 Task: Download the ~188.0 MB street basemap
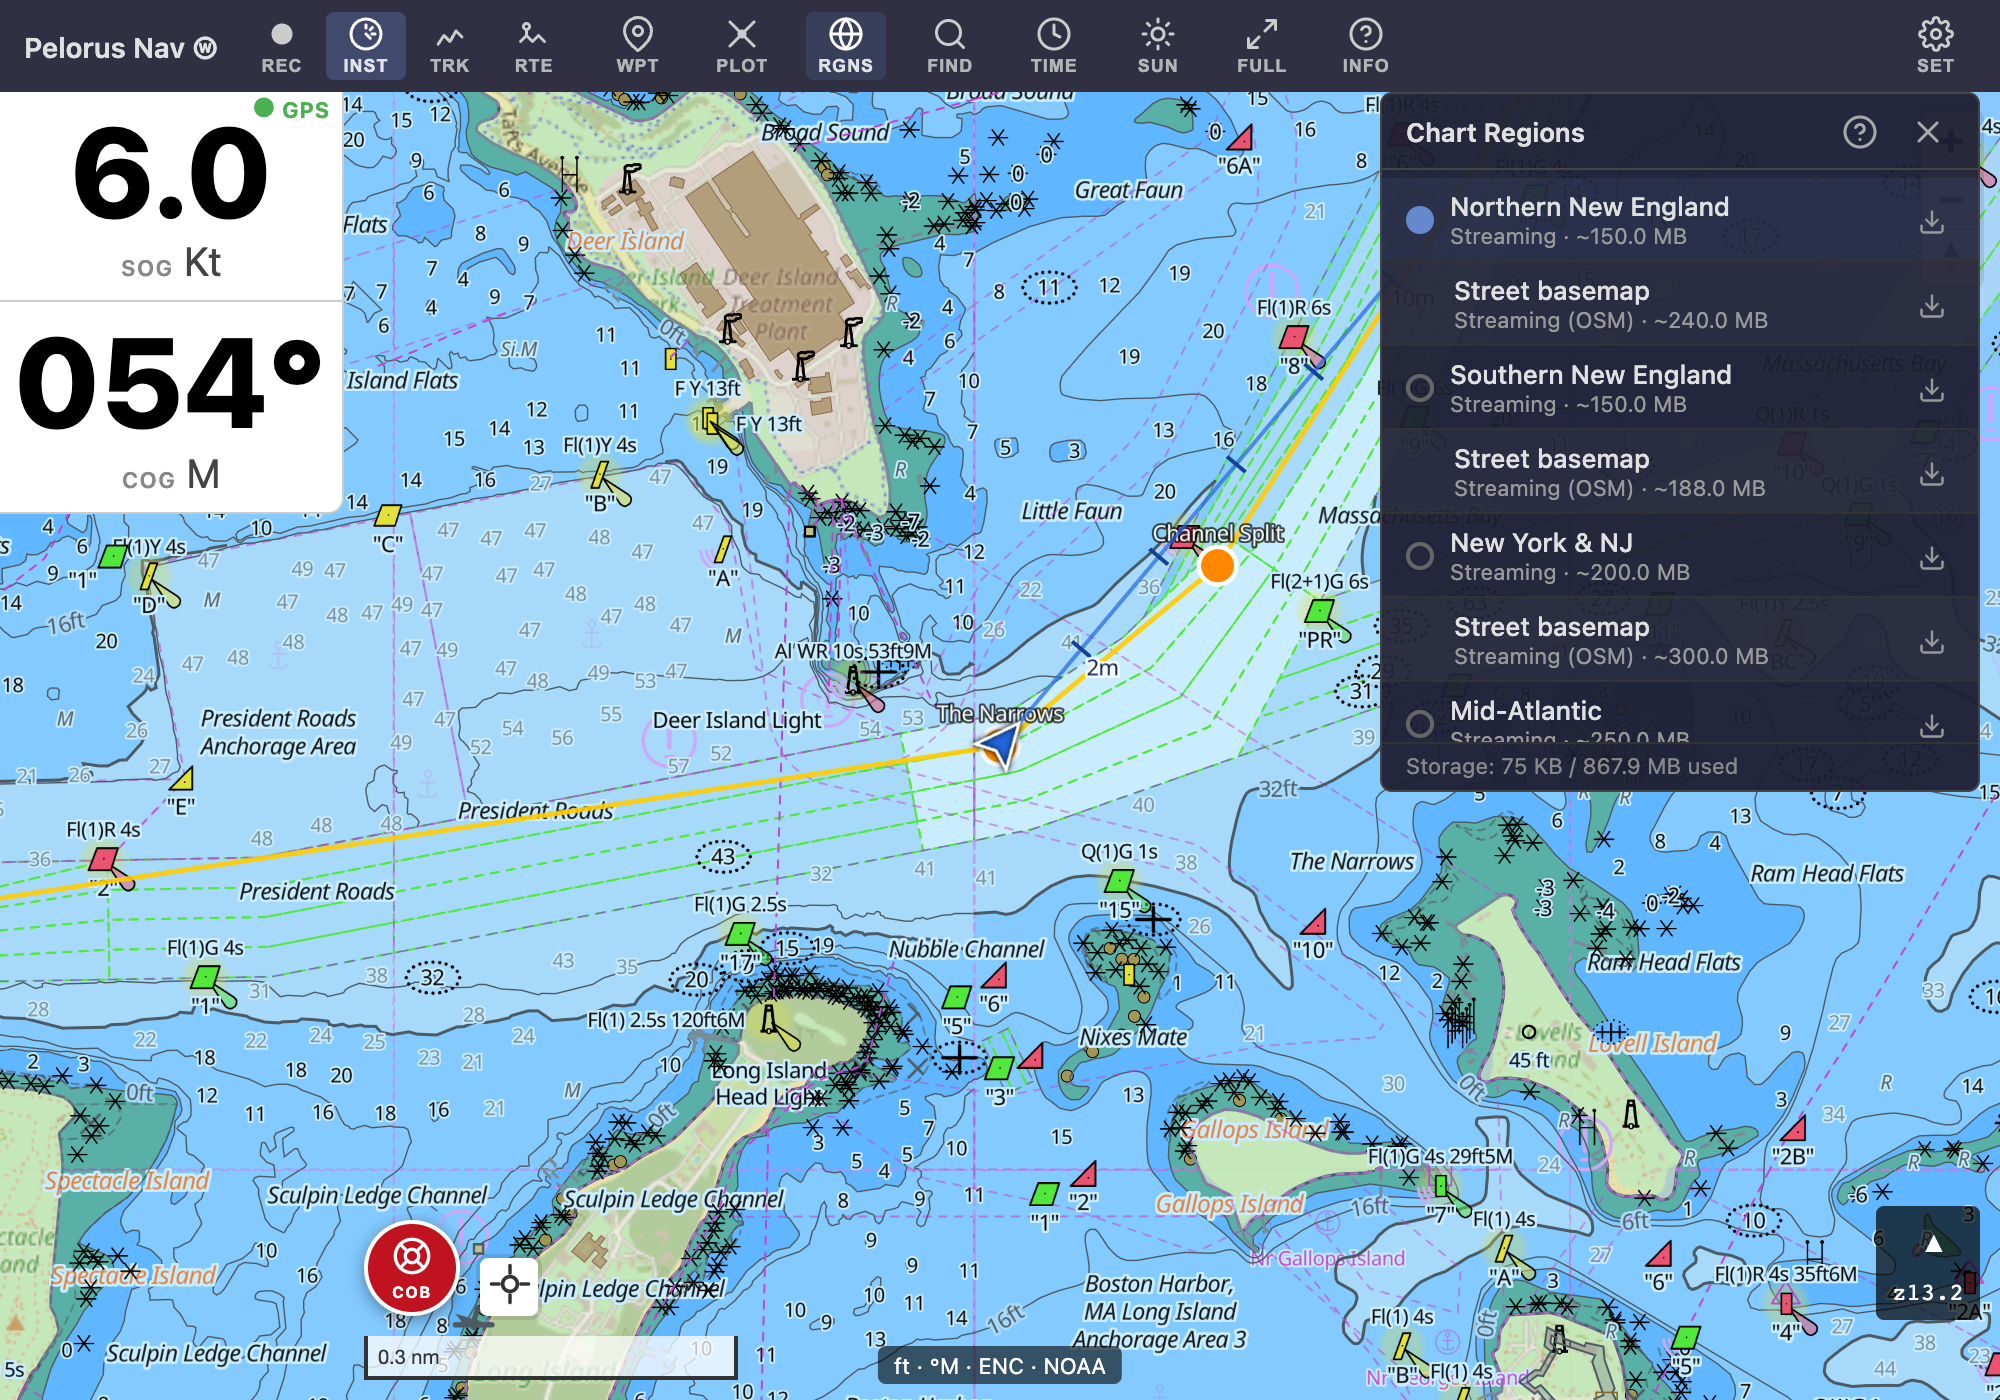(x=1932, y=474)
